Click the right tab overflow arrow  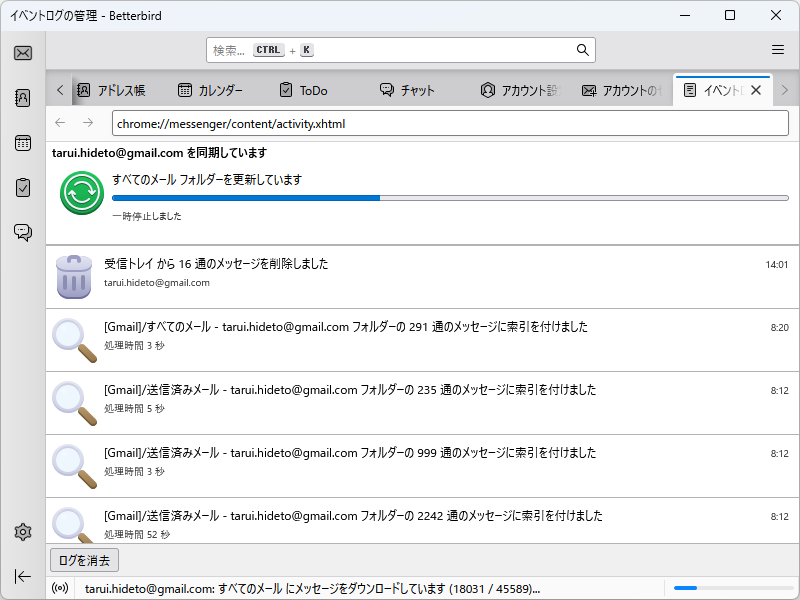(786, 89)
